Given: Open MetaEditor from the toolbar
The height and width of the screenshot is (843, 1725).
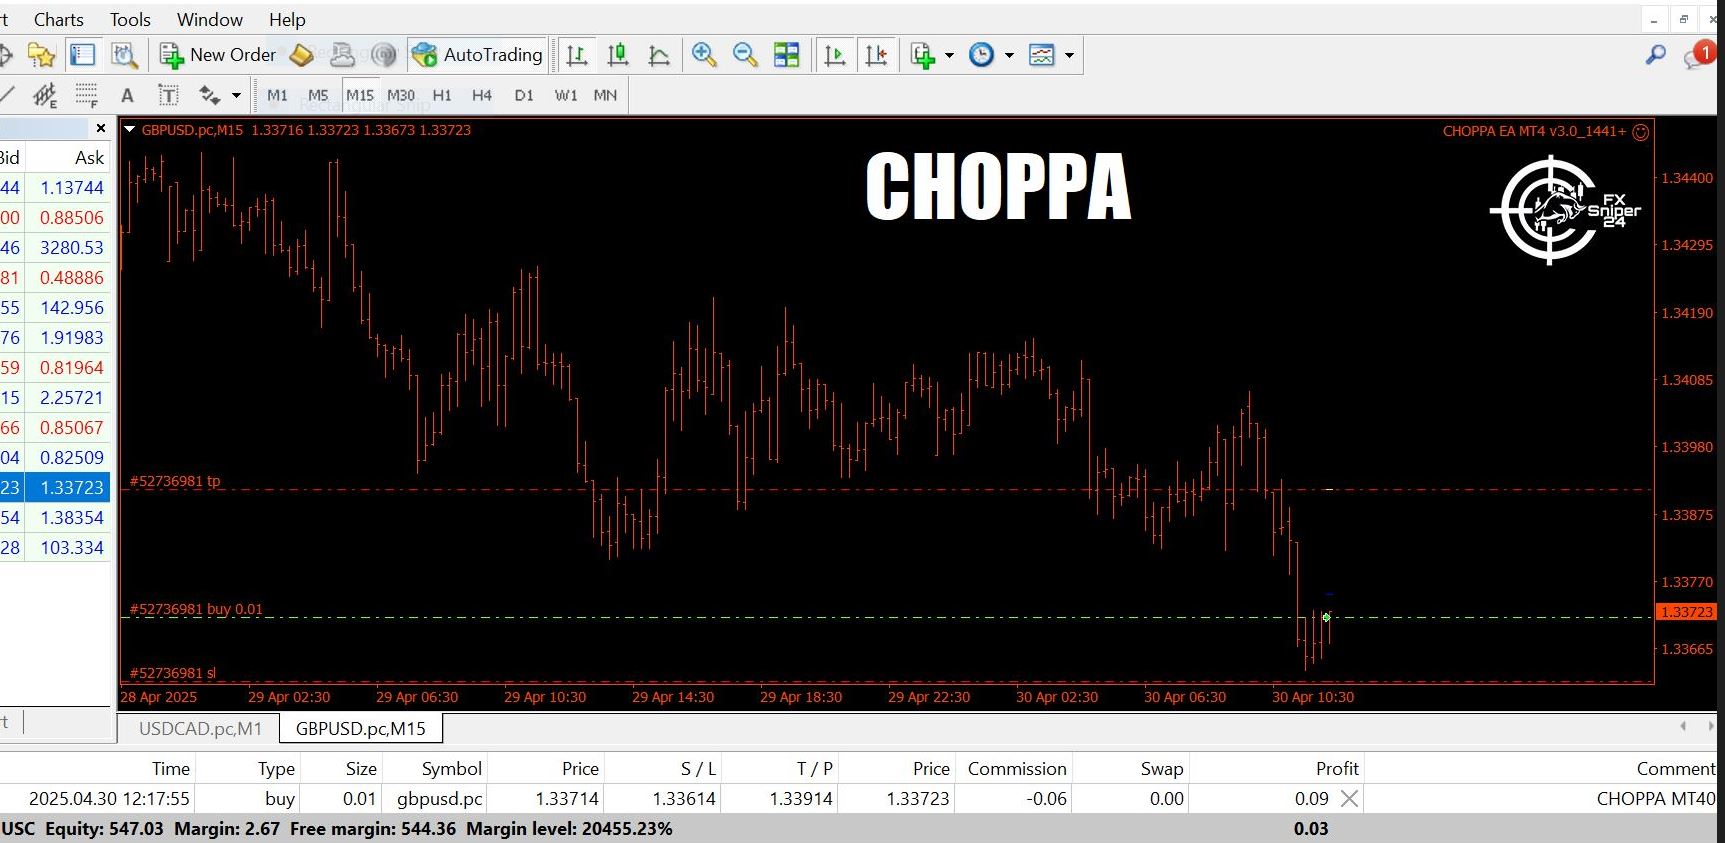Looking at the screenshot, I should pos(301,55).
